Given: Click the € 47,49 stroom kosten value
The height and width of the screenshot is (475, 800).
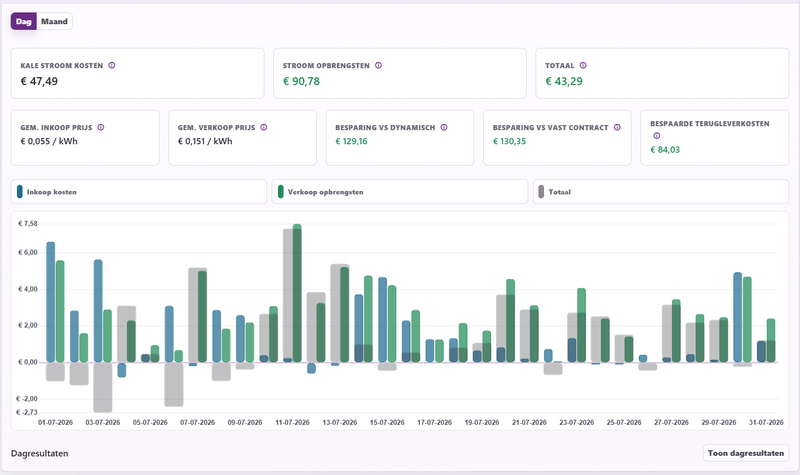Looking at the screenshot, I should point(39,81).
